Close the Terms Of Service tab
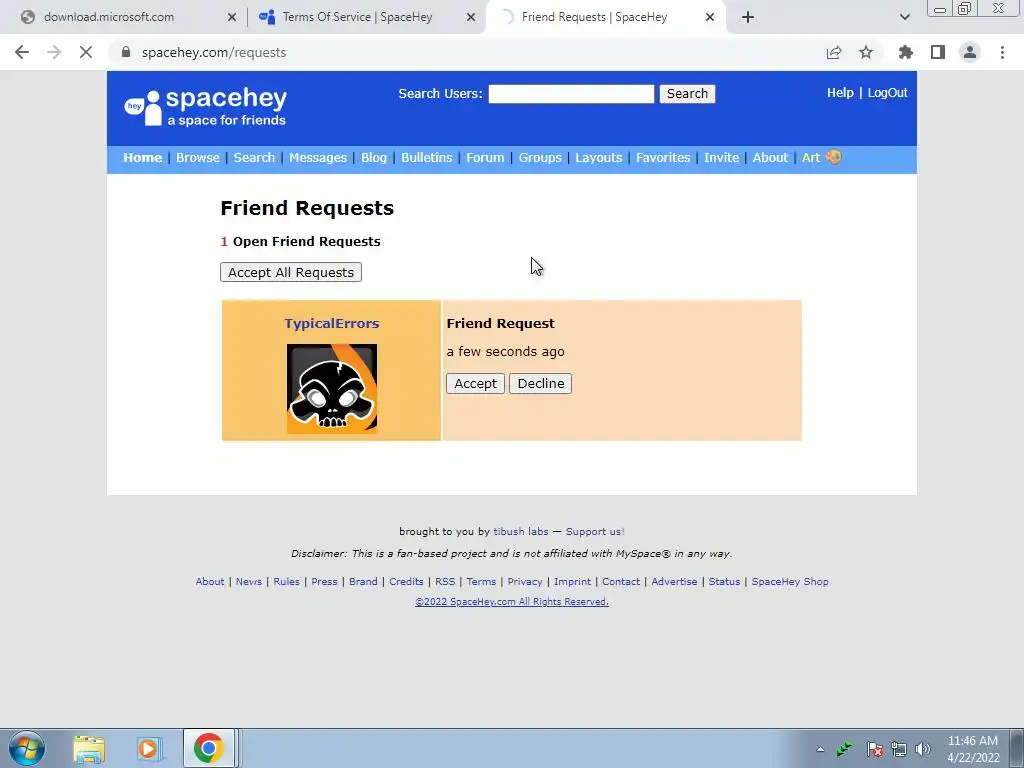This screenshot has height=768, width=1024. point(471,18)
